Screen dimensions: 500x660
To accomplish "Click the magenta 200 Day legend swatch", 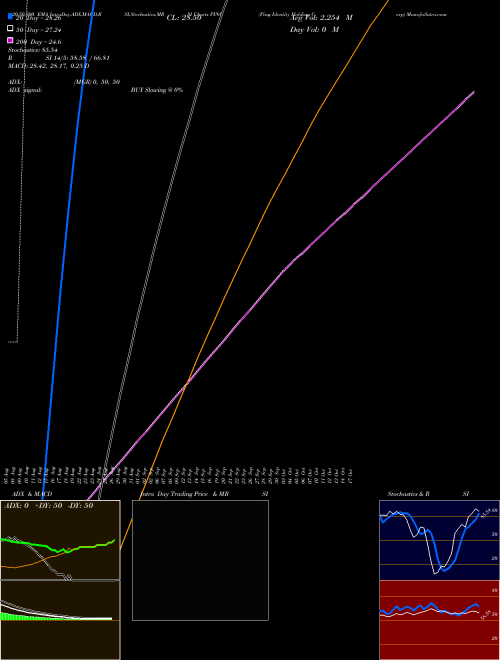I will click(x=10, y=40).
